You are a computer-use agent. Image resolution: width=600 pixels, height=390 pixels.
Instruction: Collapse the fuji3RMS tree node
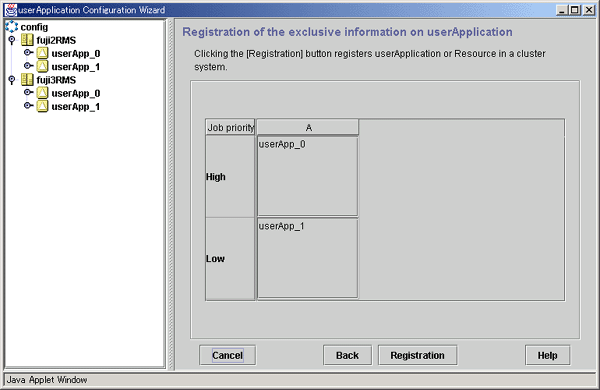(x=12, y=80)
